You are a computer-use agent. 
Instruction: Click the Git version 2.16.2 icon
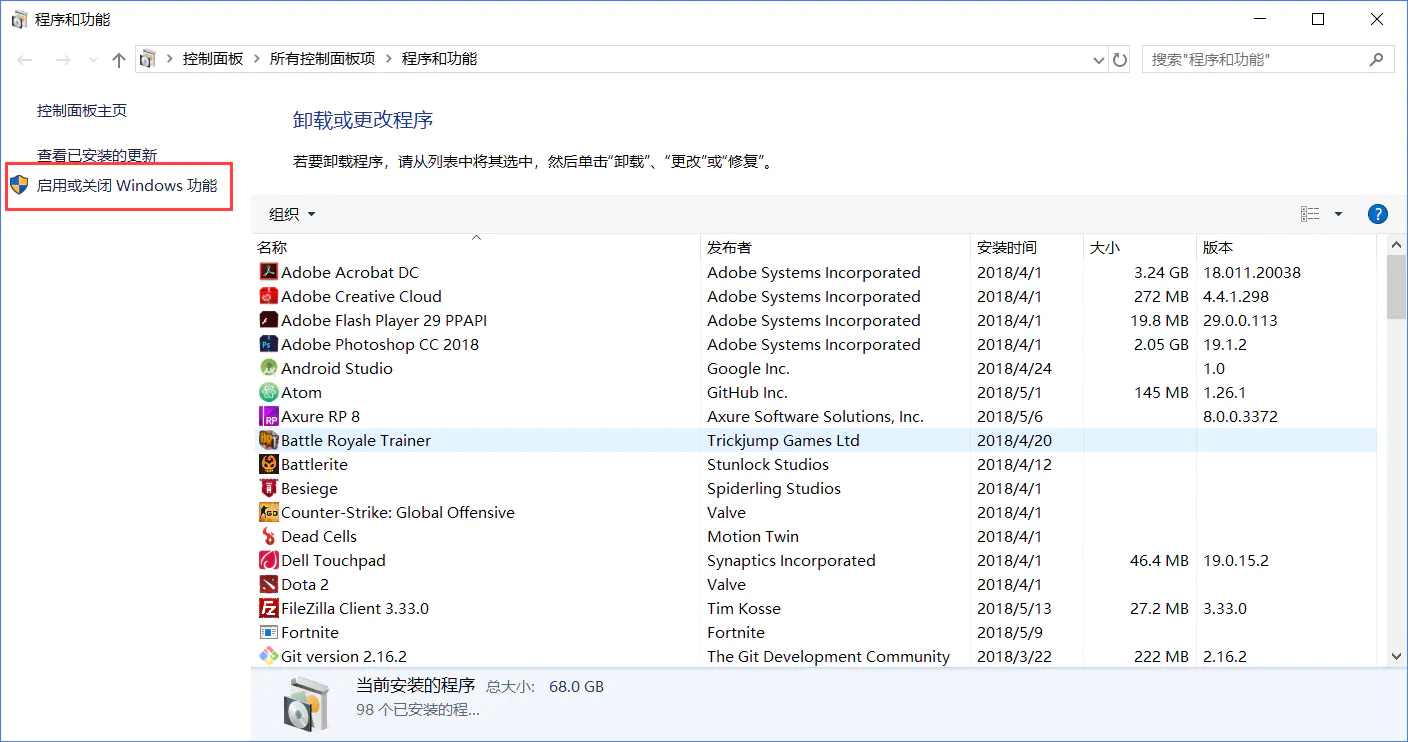[x=268, y=656]
